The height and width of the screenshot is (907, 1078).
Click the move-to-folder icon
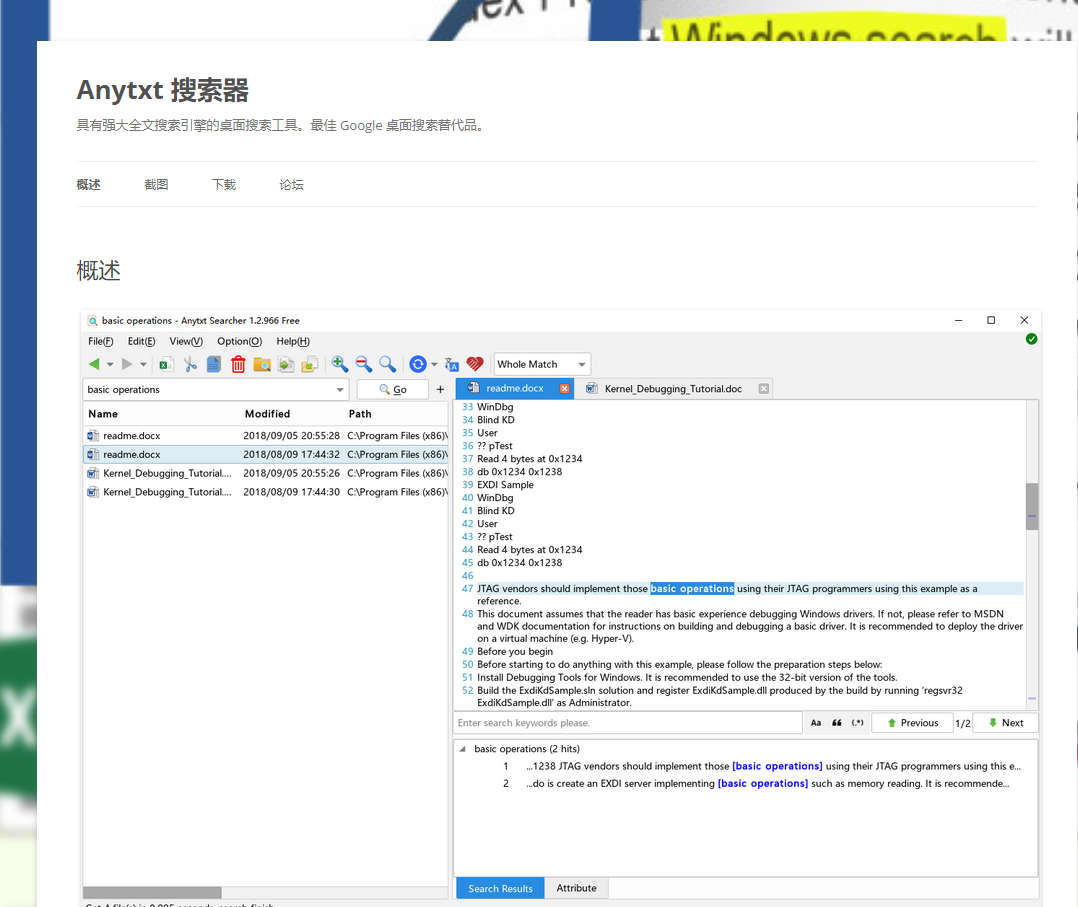click(x=310, y=364)
